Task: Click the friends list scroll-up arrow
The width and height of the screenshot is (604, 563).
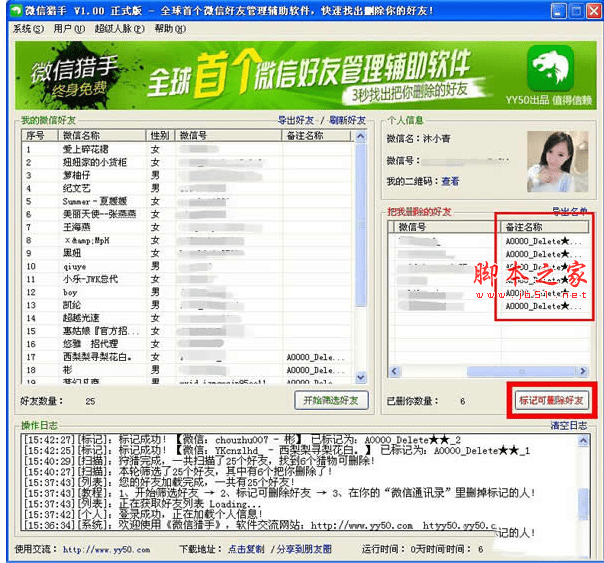Action: pyautogui.click(x=361, y=136)
